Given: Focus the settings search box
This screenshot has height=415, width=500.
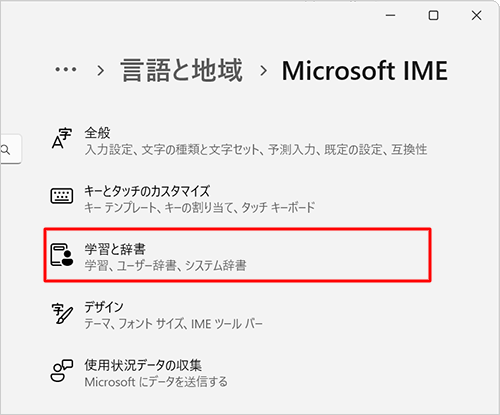Looking at the screenshot, I should tap(11, 149).
